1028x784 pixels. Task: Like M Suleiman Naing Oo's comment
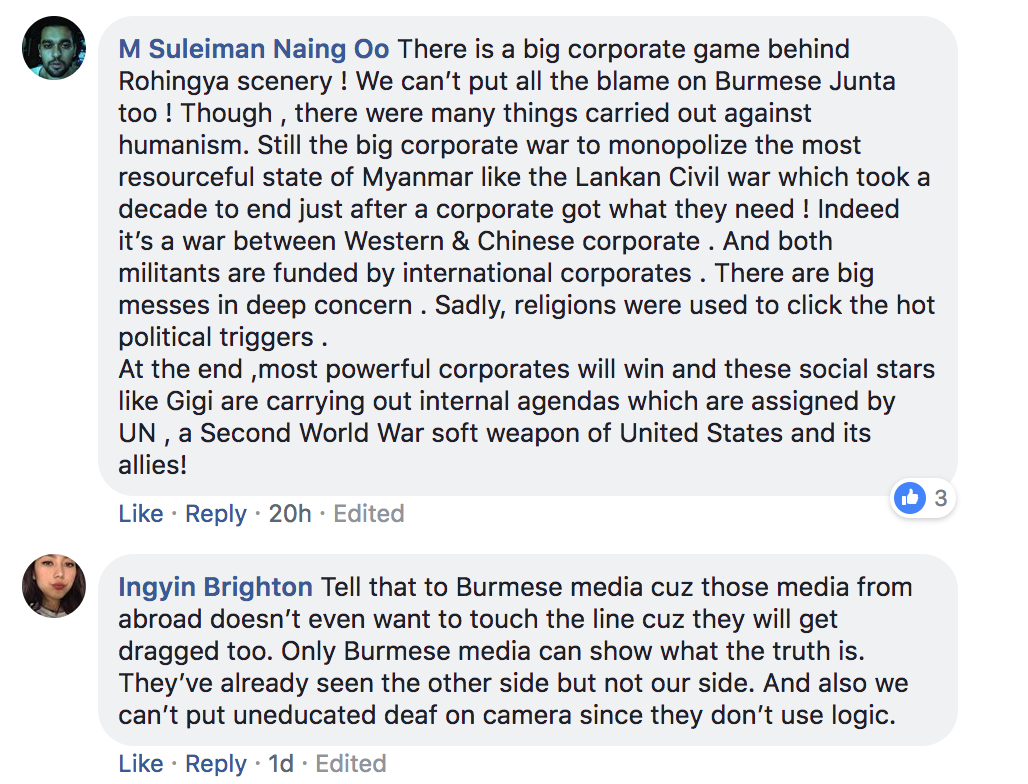coord(141,514)
